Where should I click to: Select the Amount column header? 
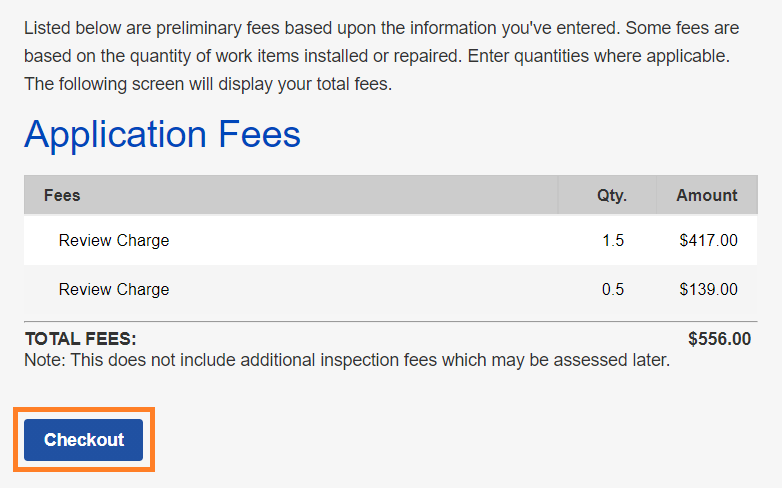coord(706,195)
